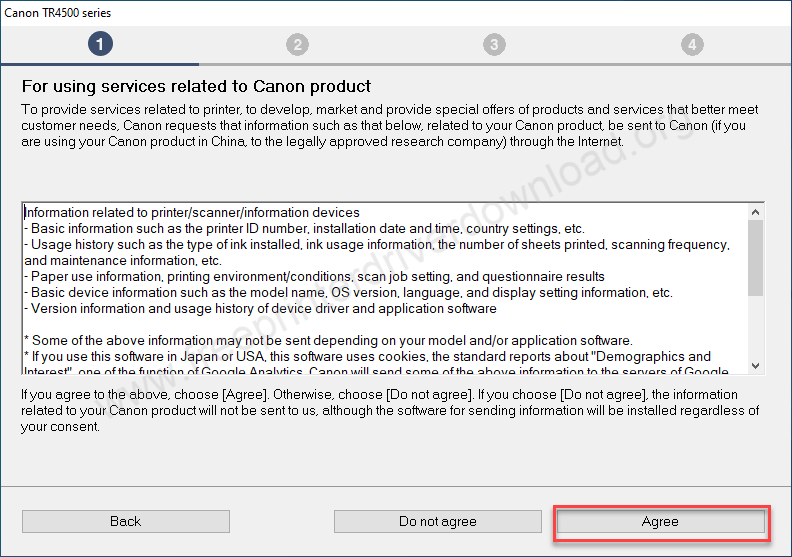The width and height of the screenshot is (792, 557).
Task: Click step 2 indicator circle
Action: click(298, 44)
